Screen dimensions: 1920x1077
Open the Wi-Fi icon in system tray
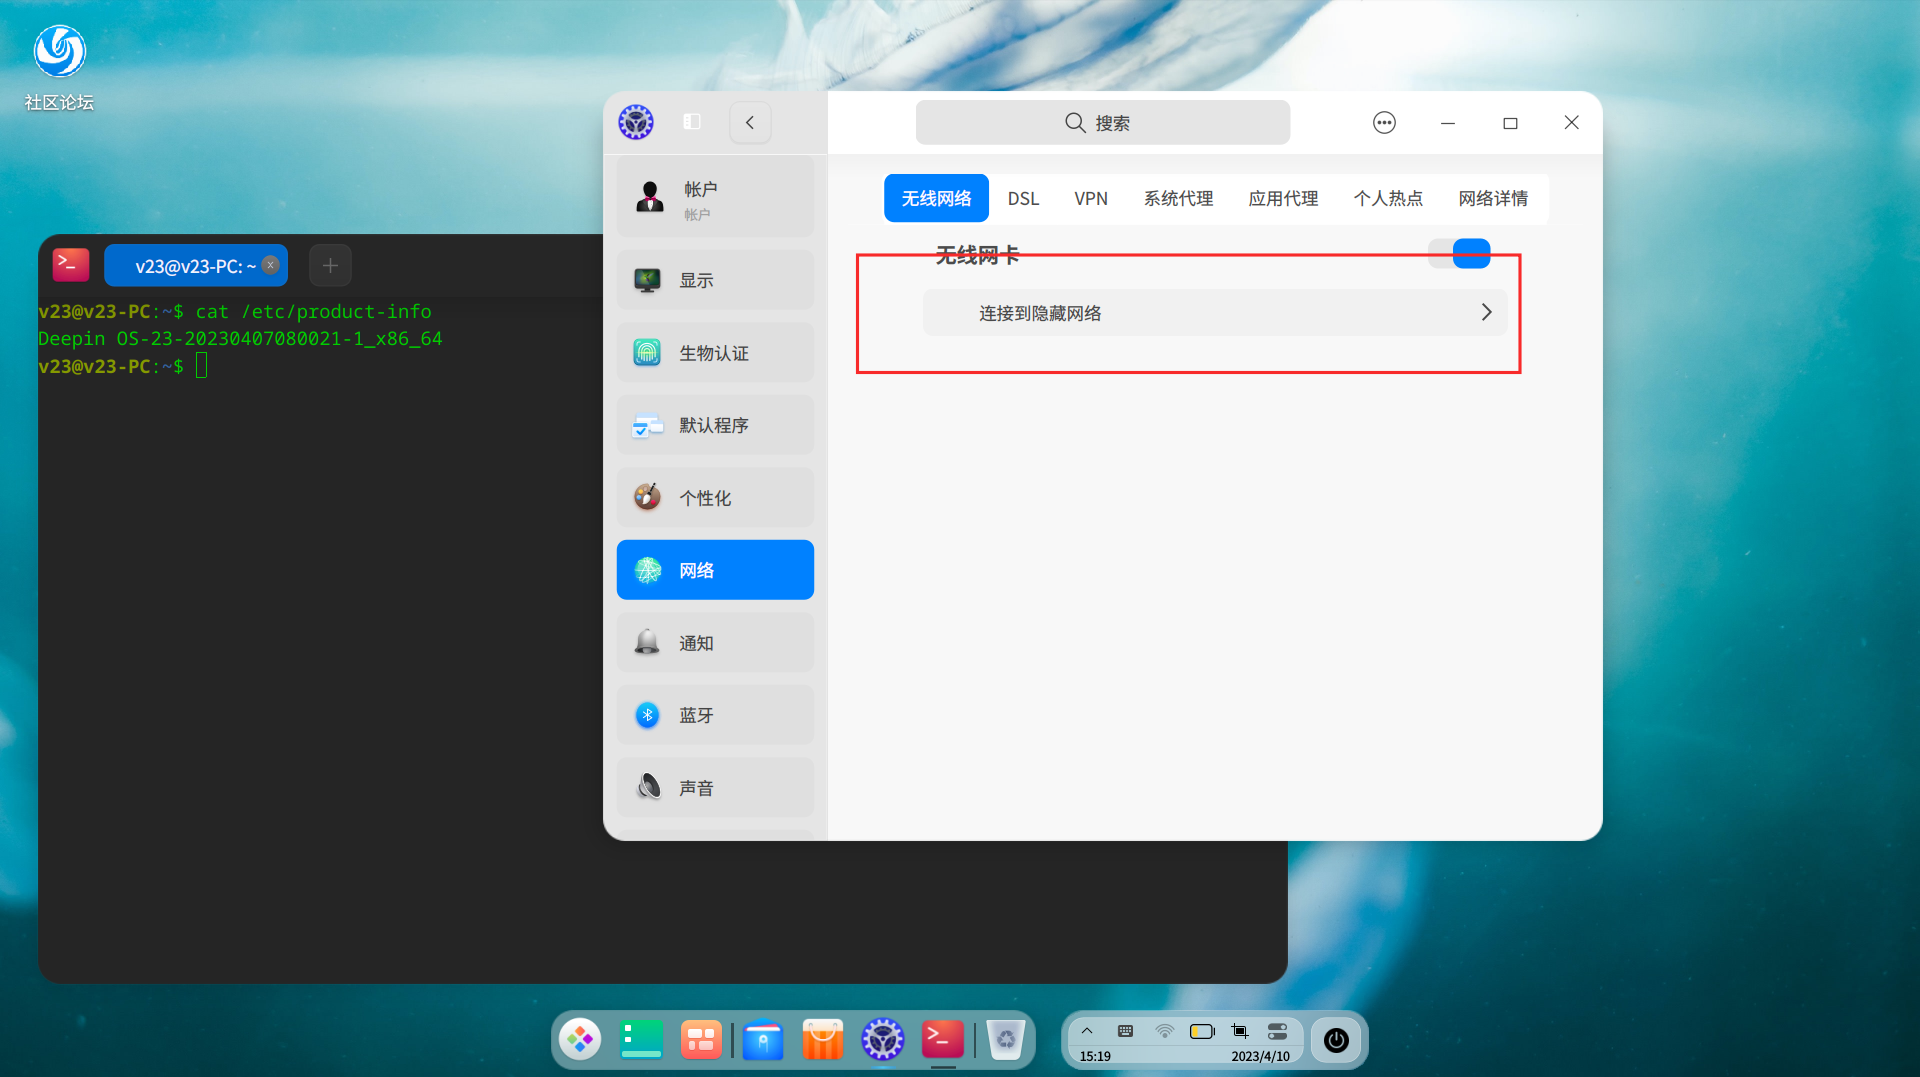point(1163,1030)
